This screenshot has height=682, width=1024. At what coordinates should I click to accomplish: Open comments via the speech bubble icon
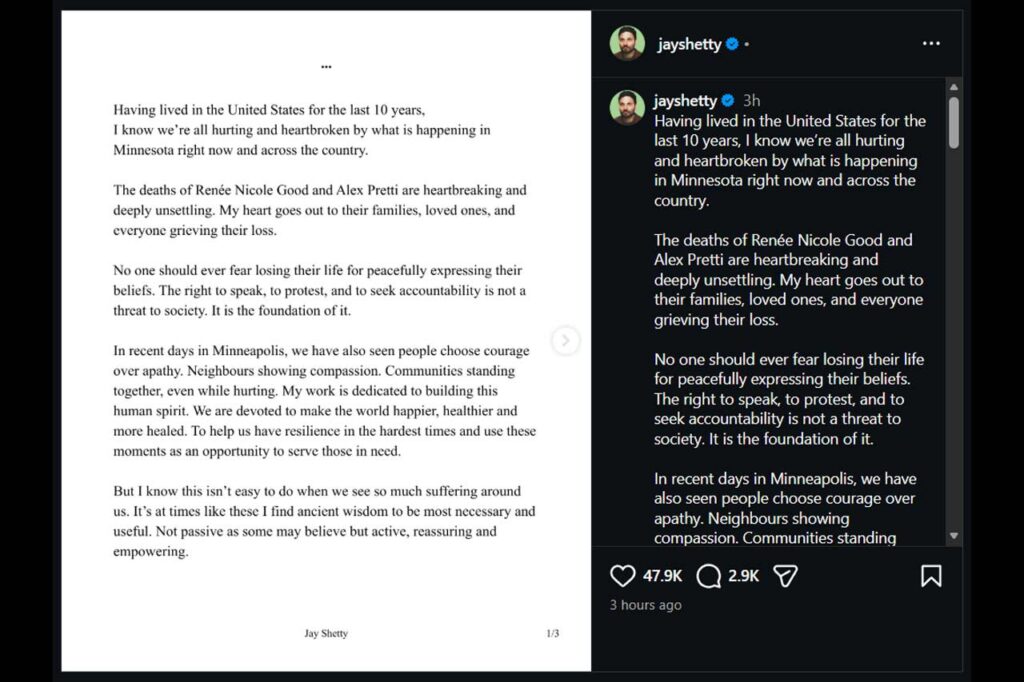click(709, 576)
